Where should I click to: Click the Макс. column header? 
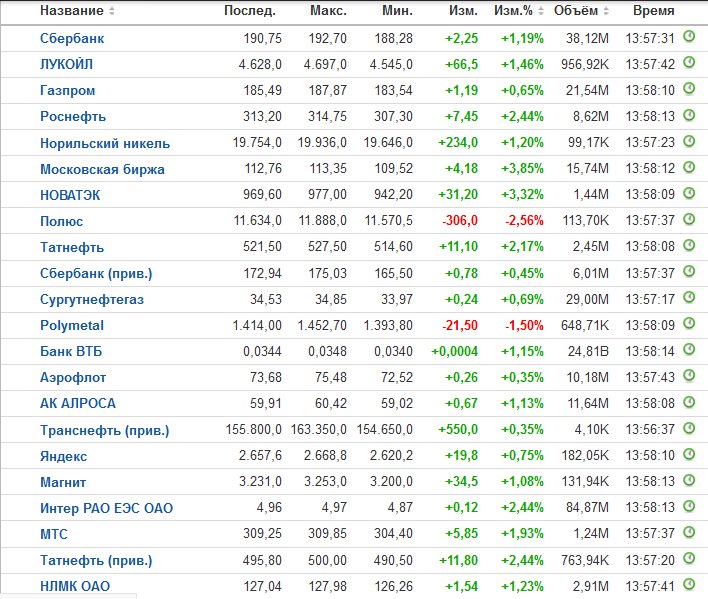pyautogui.click(x=328, y=11)
